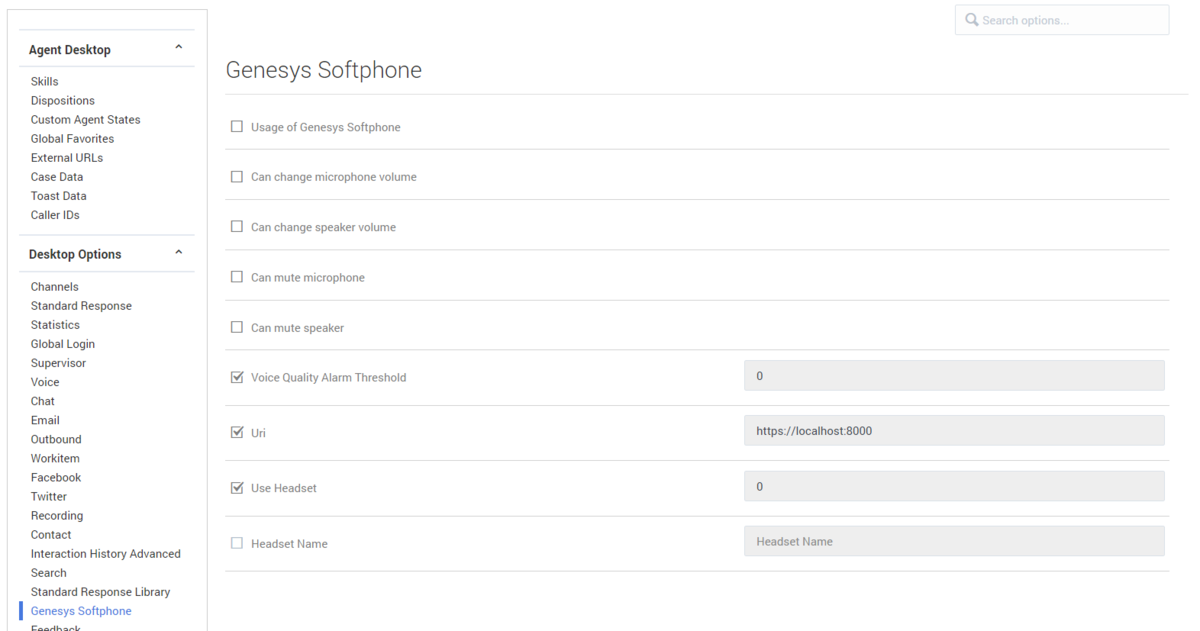
Task: Uncheck Voice Quality Alarm Threshold
Action: tap(237, 377)
